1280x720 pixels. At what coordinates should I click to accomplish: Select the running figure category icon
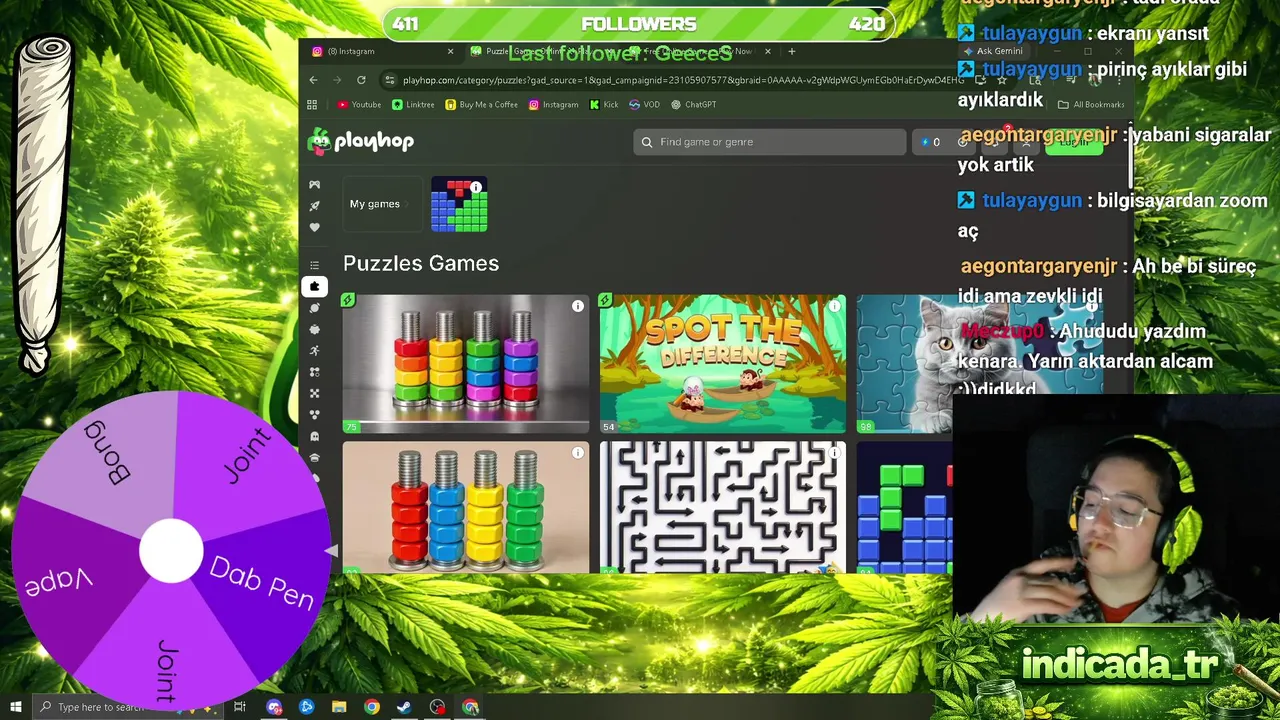(314, 350)
